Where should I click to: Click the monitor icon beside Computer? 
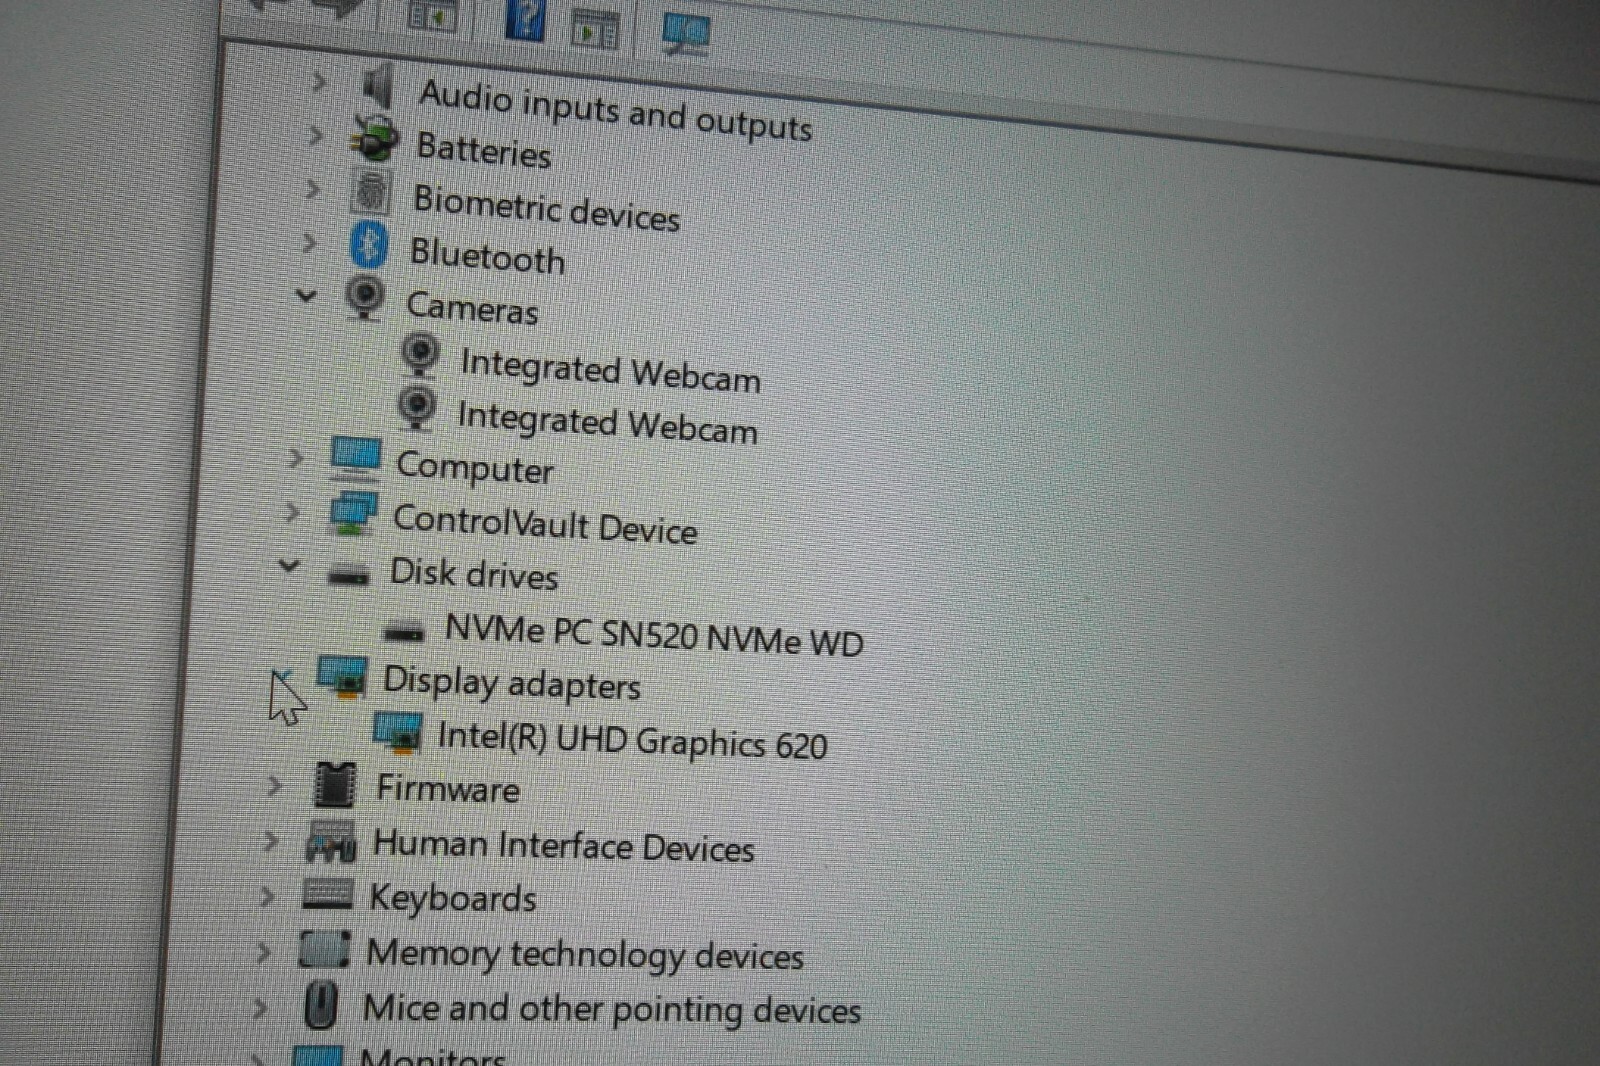(355, 460)
